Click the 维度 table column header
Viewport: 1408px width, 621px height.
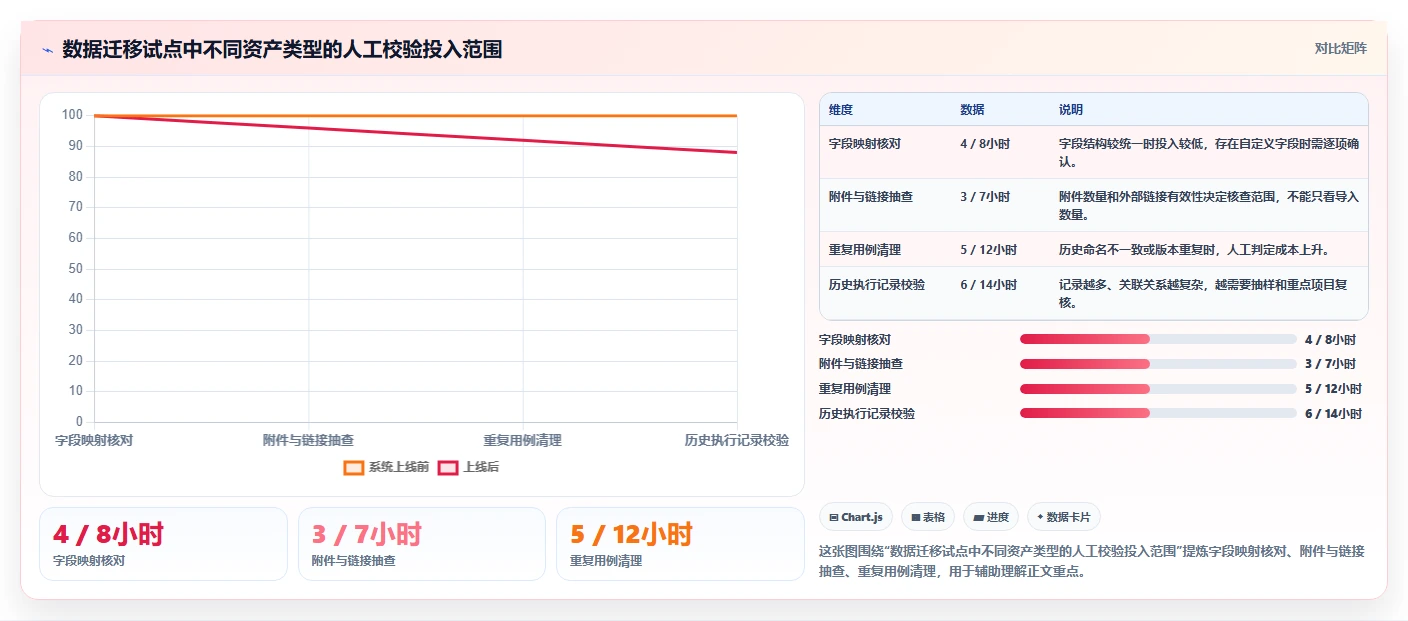point(841,110)
